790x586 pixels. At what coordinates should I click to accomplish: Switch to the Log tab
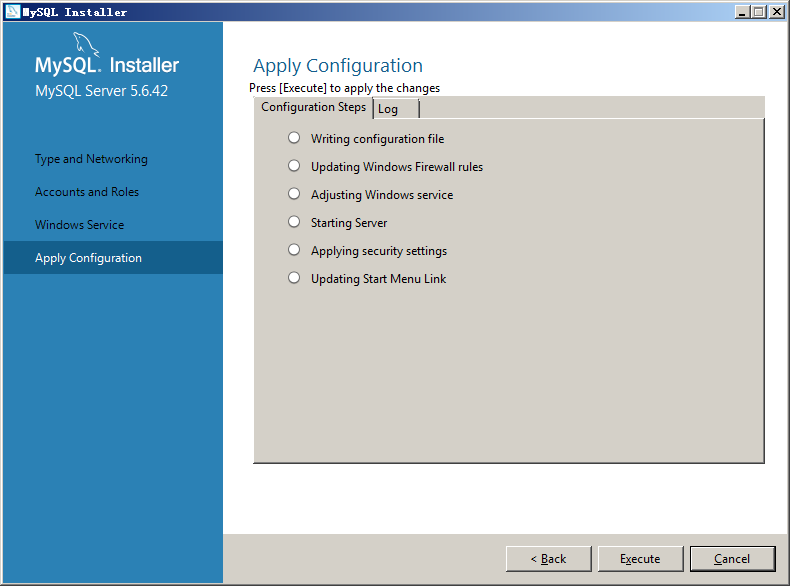tap(396, 109)
